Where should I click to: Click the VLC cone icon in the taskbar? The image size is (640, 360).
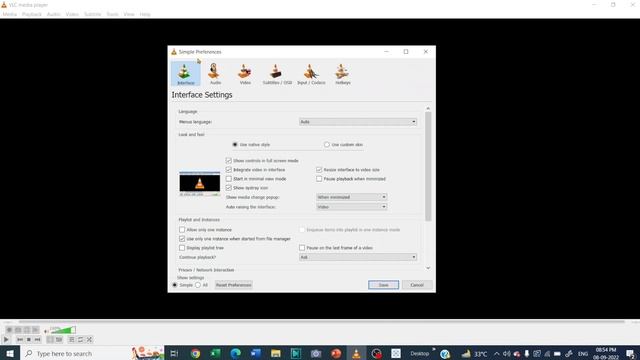[x=356, y=353]
